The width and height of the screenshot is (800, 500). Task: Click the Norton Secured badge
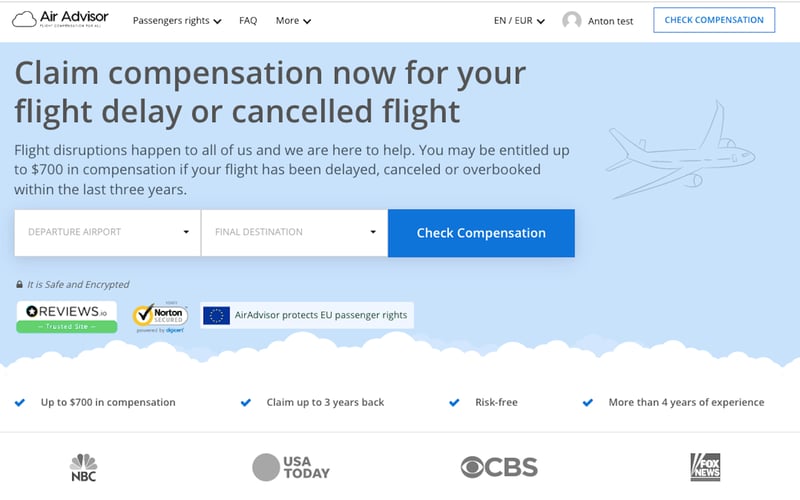coord(160,316)
